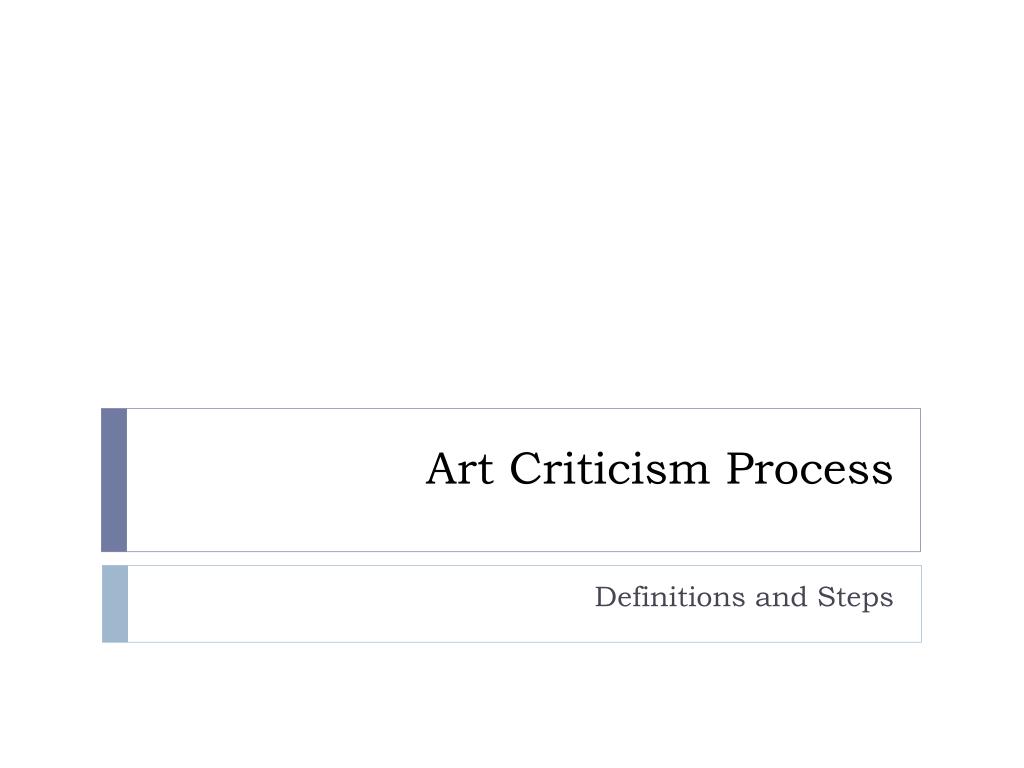
Task: Click the right edge of the title box
Action: coord(920,480)
